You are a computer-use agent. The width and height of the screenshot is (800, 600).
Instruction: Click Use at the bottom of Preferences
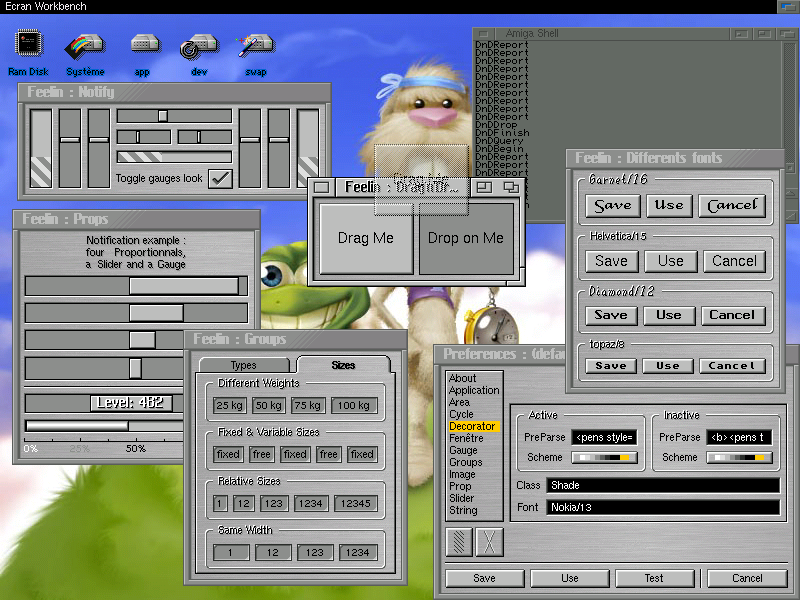(x=569, y=579)
